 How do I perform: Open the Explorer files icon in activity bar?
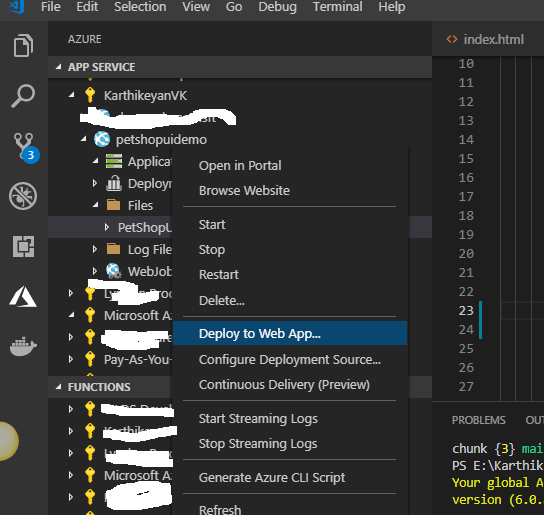(x=23, y=45)
